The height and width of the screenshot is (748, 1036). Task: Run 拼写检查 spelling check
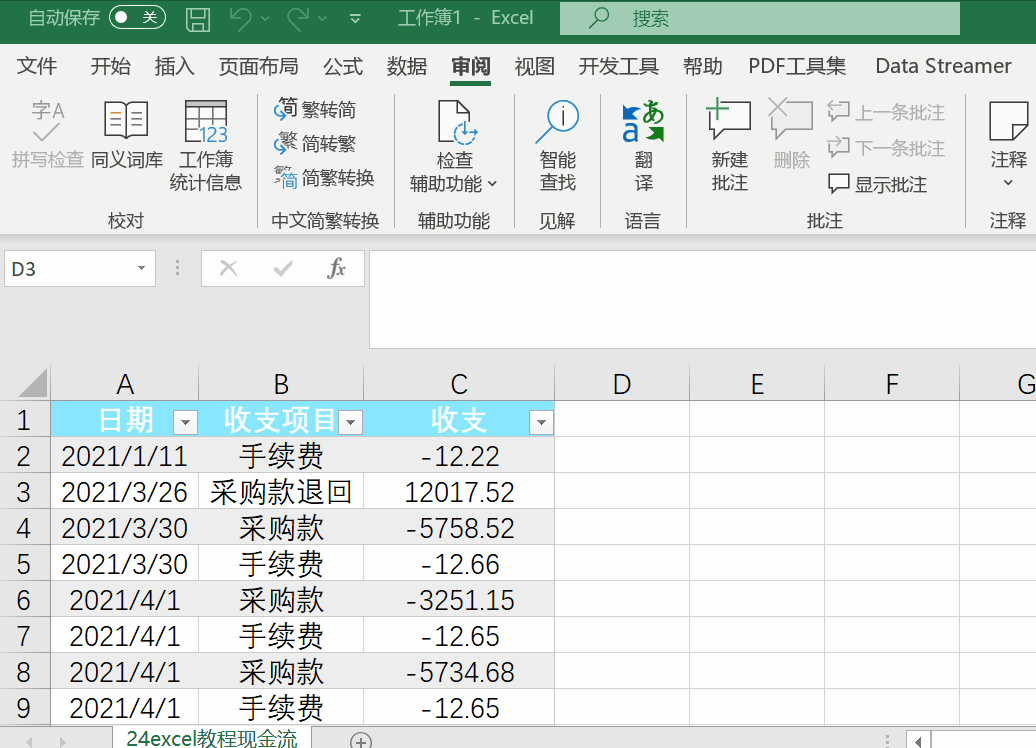click(48, 135)
